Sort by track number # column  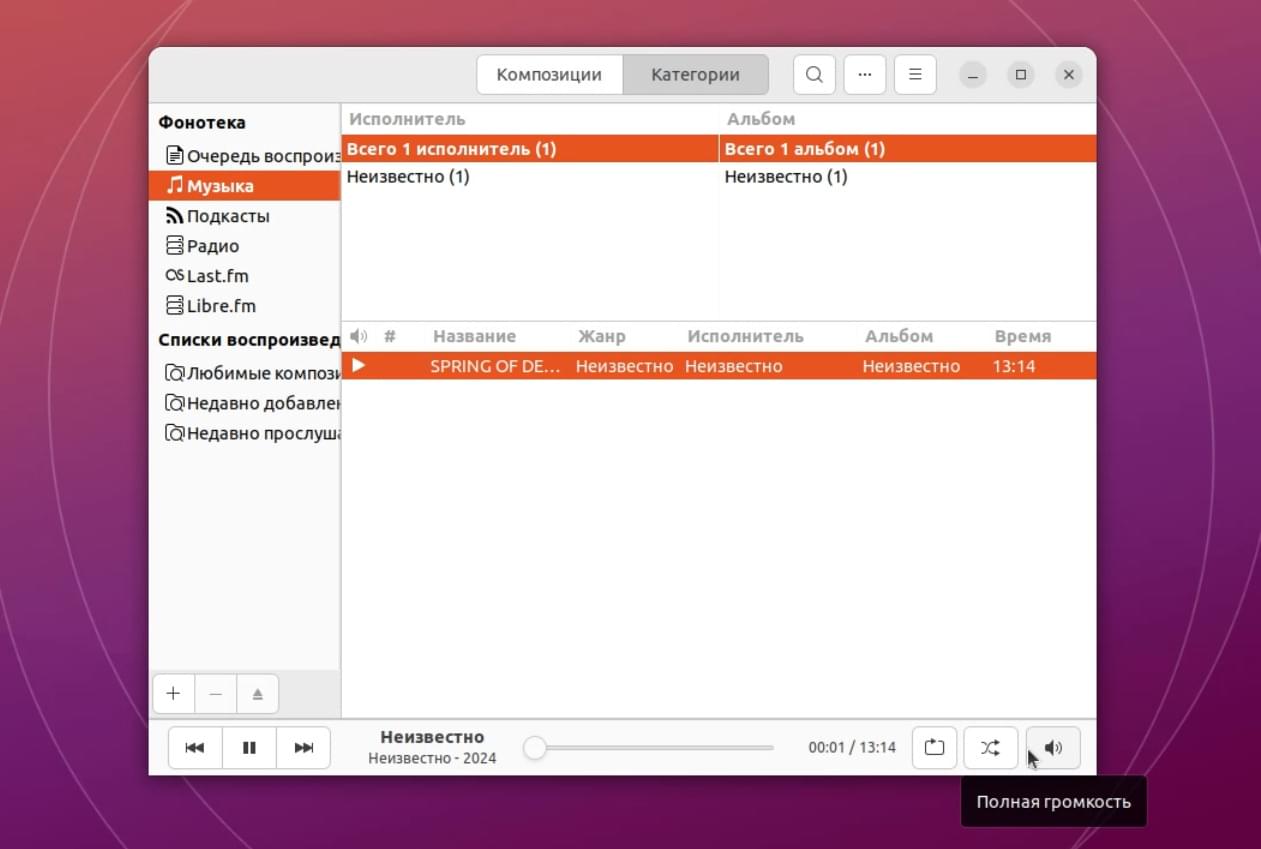(390, 337)
